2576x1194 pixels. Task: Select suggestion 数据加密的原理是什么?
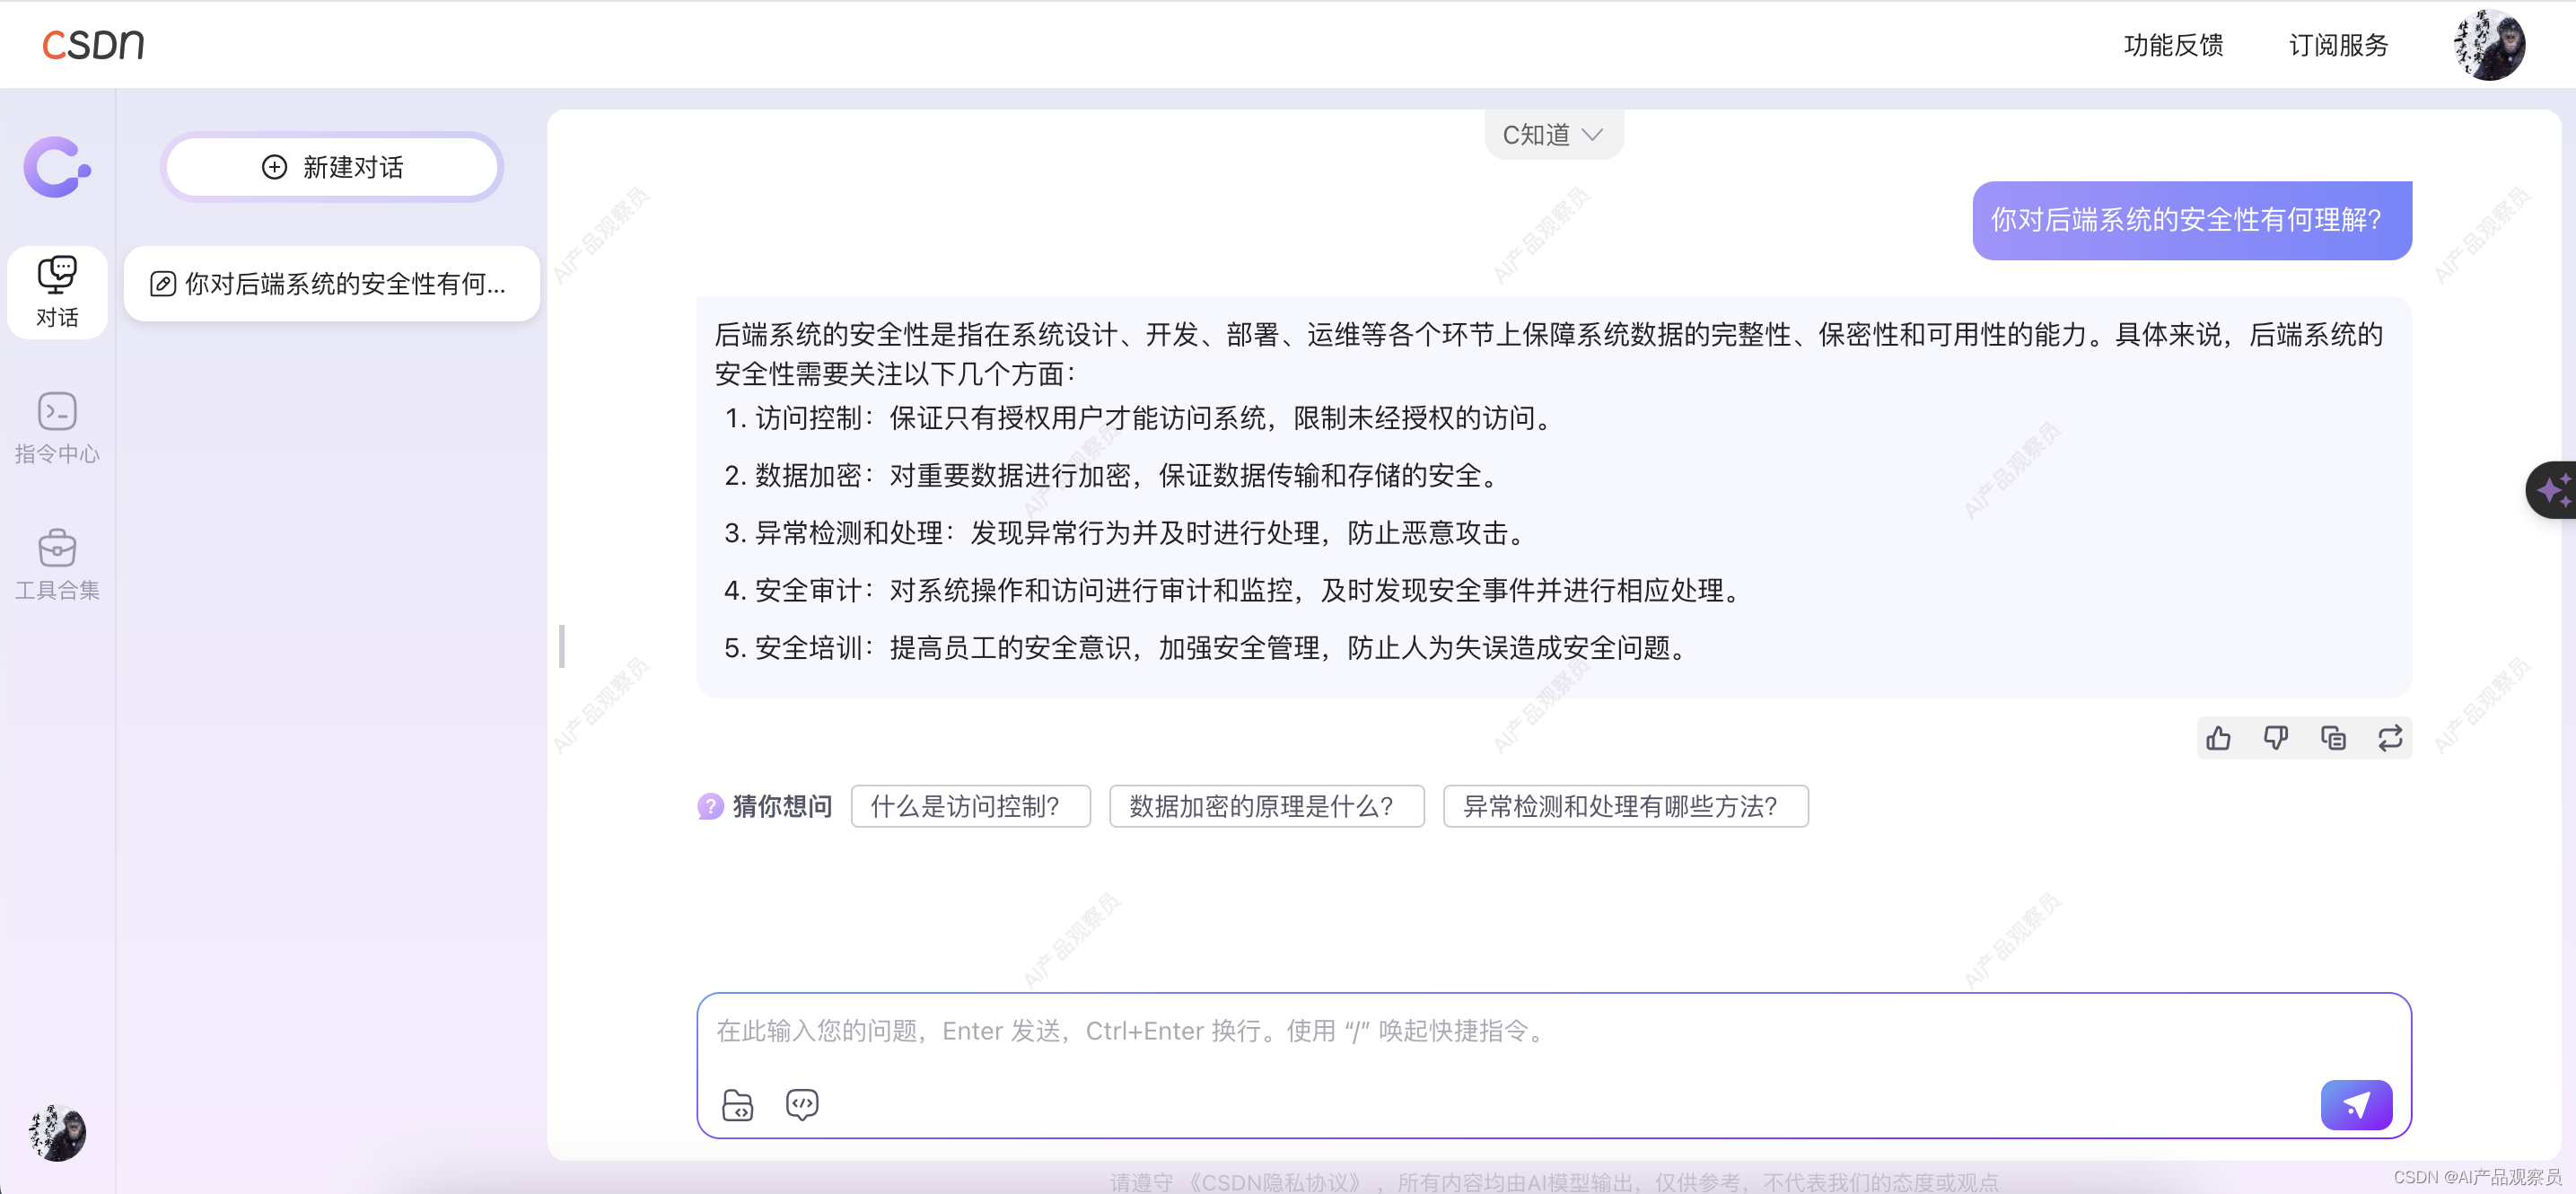(1265, 806)
